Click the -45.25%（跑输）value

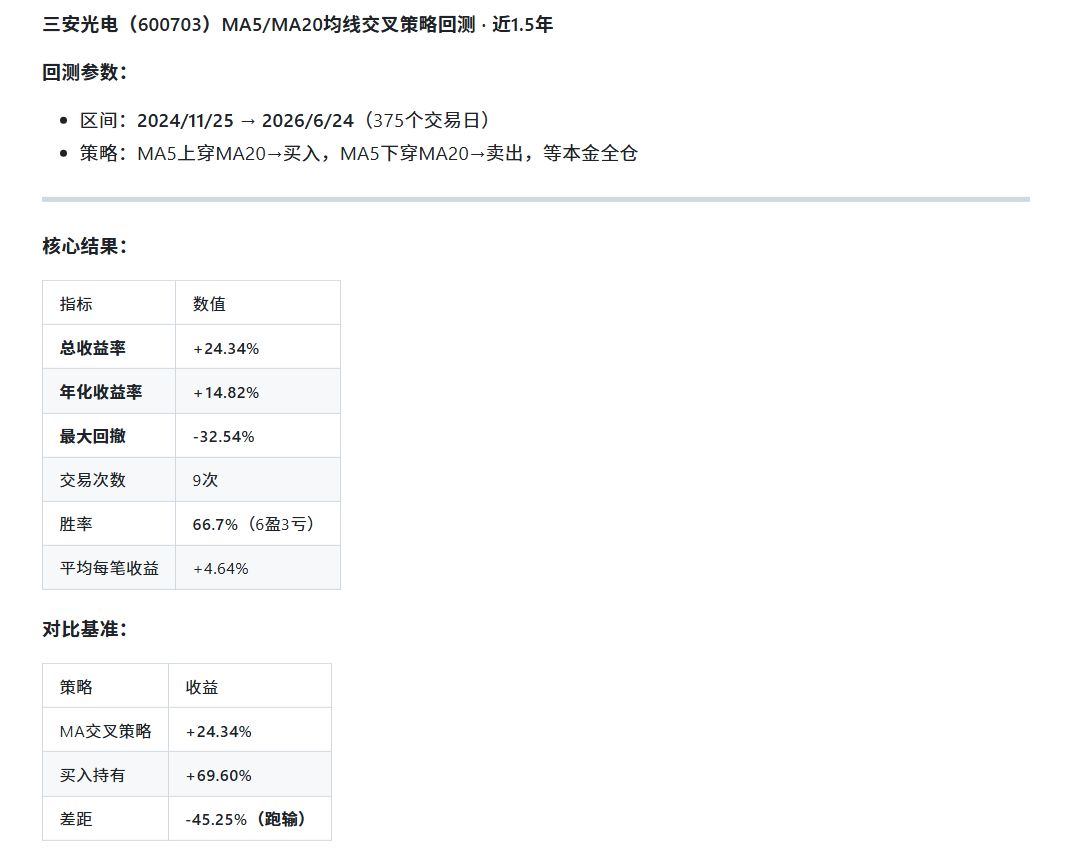point(246,819)
